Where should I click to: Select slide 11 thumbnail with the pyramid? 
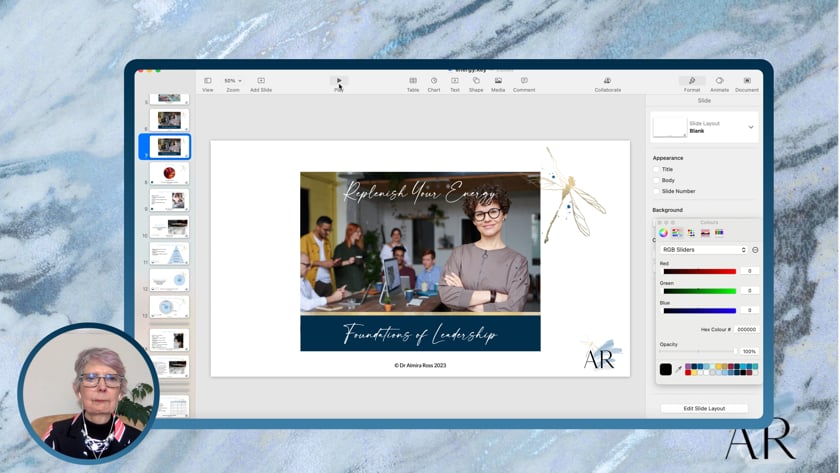click(x=169, y=254)
